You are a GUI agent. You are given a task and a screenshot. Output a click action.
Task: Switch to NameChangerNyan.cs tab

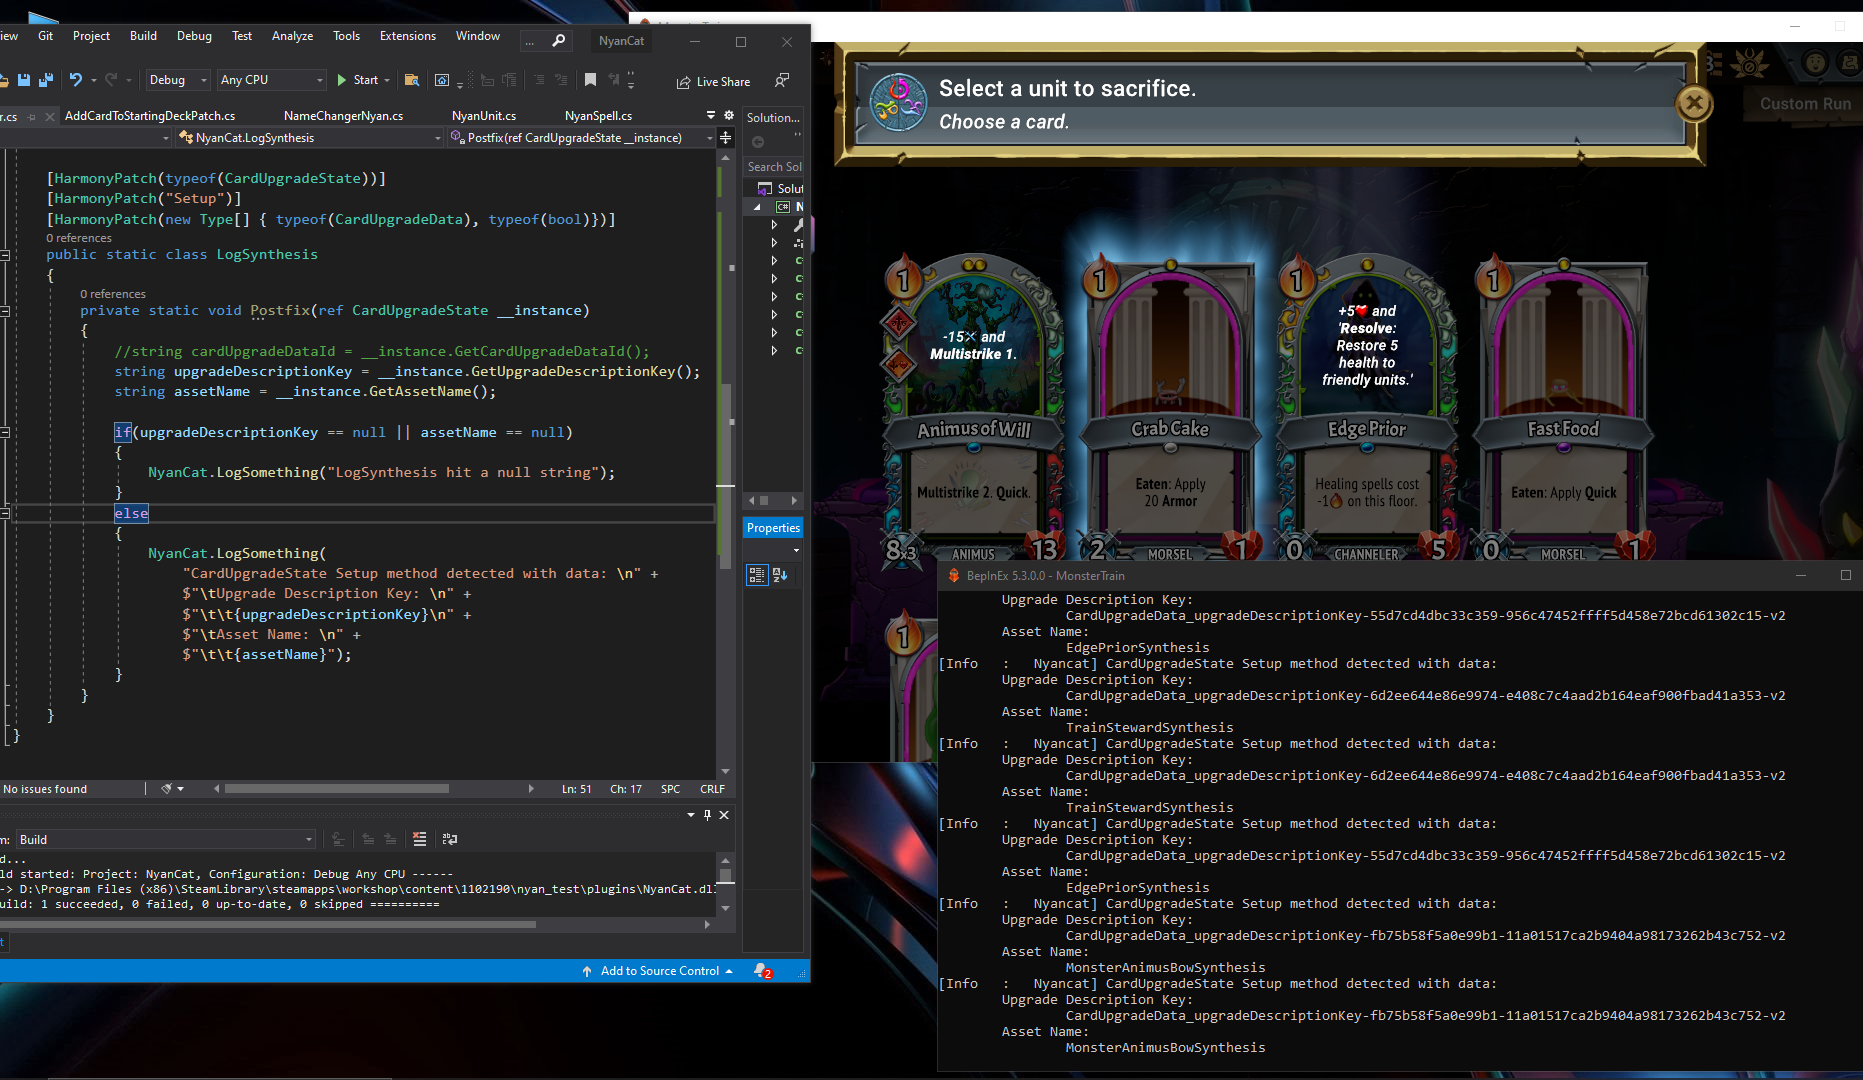343,116
